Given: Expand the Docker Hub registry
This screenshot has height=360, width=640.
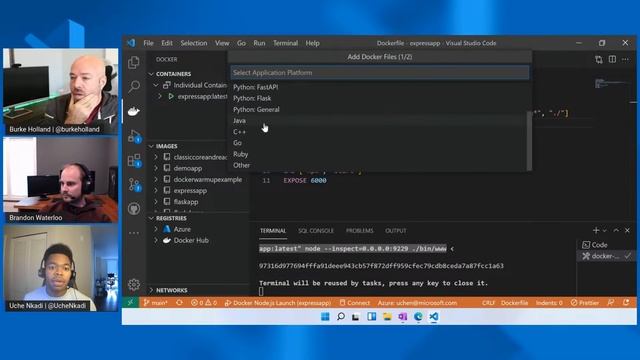Looking at the screenshot, I should pos(156,240).
